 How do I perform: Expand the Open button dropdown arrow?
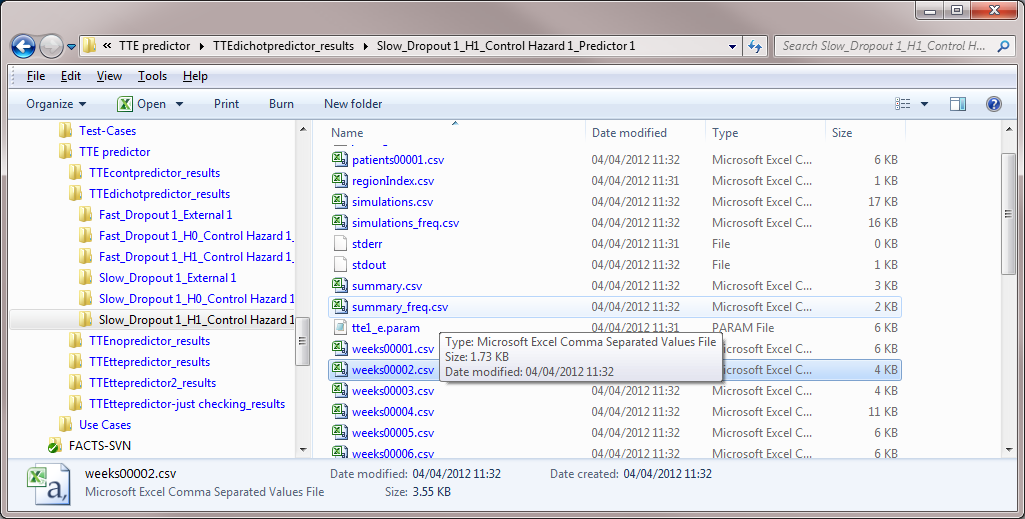[x=180, y=104]
